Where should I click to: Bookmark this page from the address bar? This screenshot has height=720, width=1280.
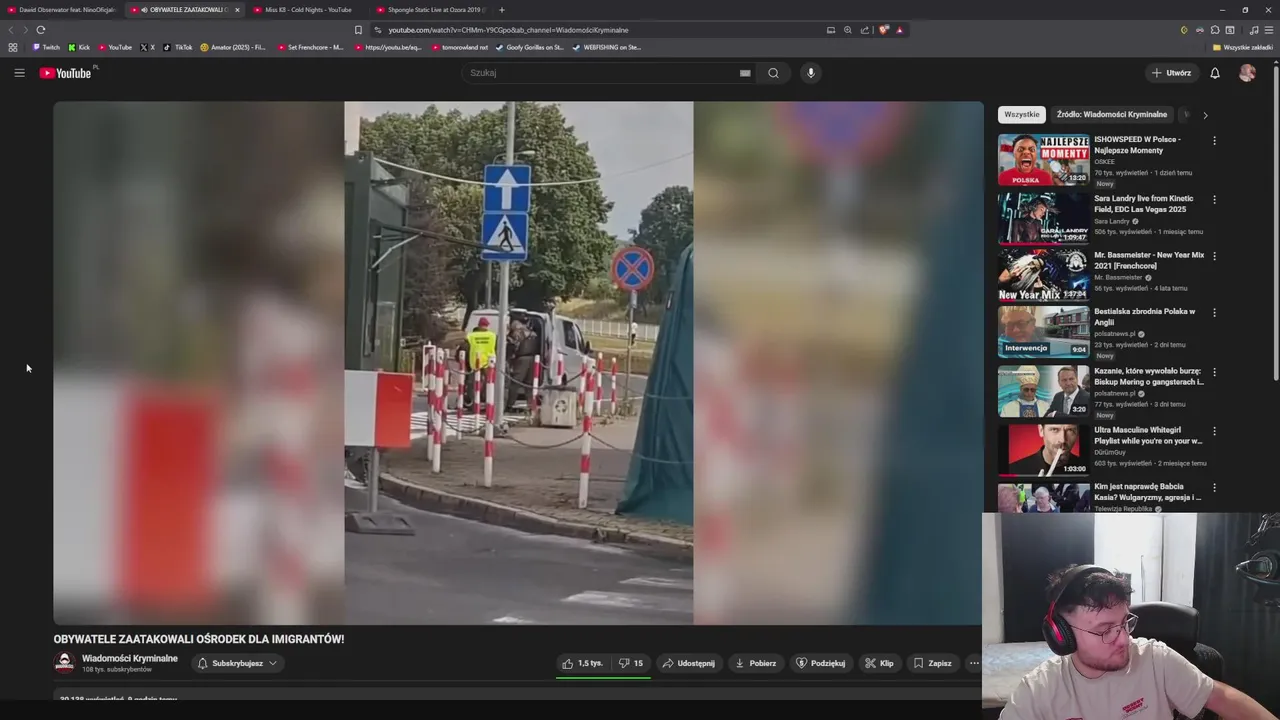tap(358, 30)
